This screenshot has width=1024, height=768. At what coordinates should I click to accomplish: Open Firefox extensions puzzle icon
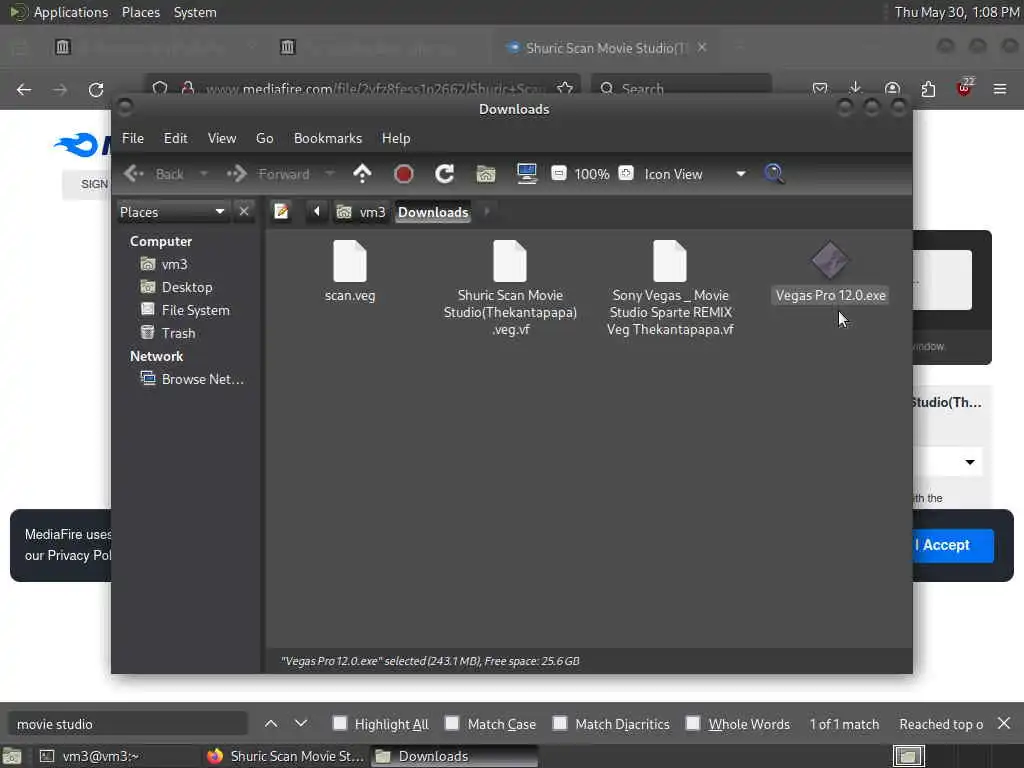(x=928, y=89)
